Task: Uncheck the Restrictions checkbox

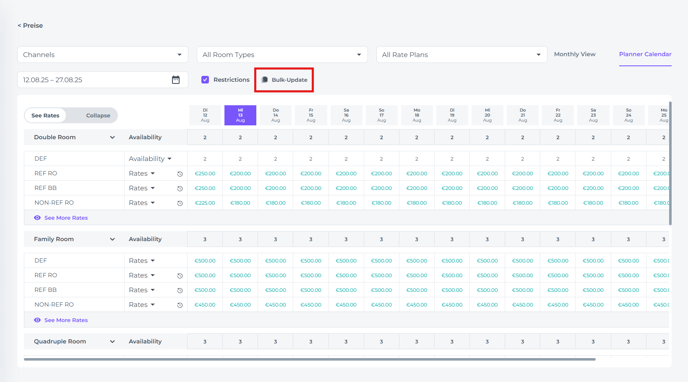Action: pos(205,79)
